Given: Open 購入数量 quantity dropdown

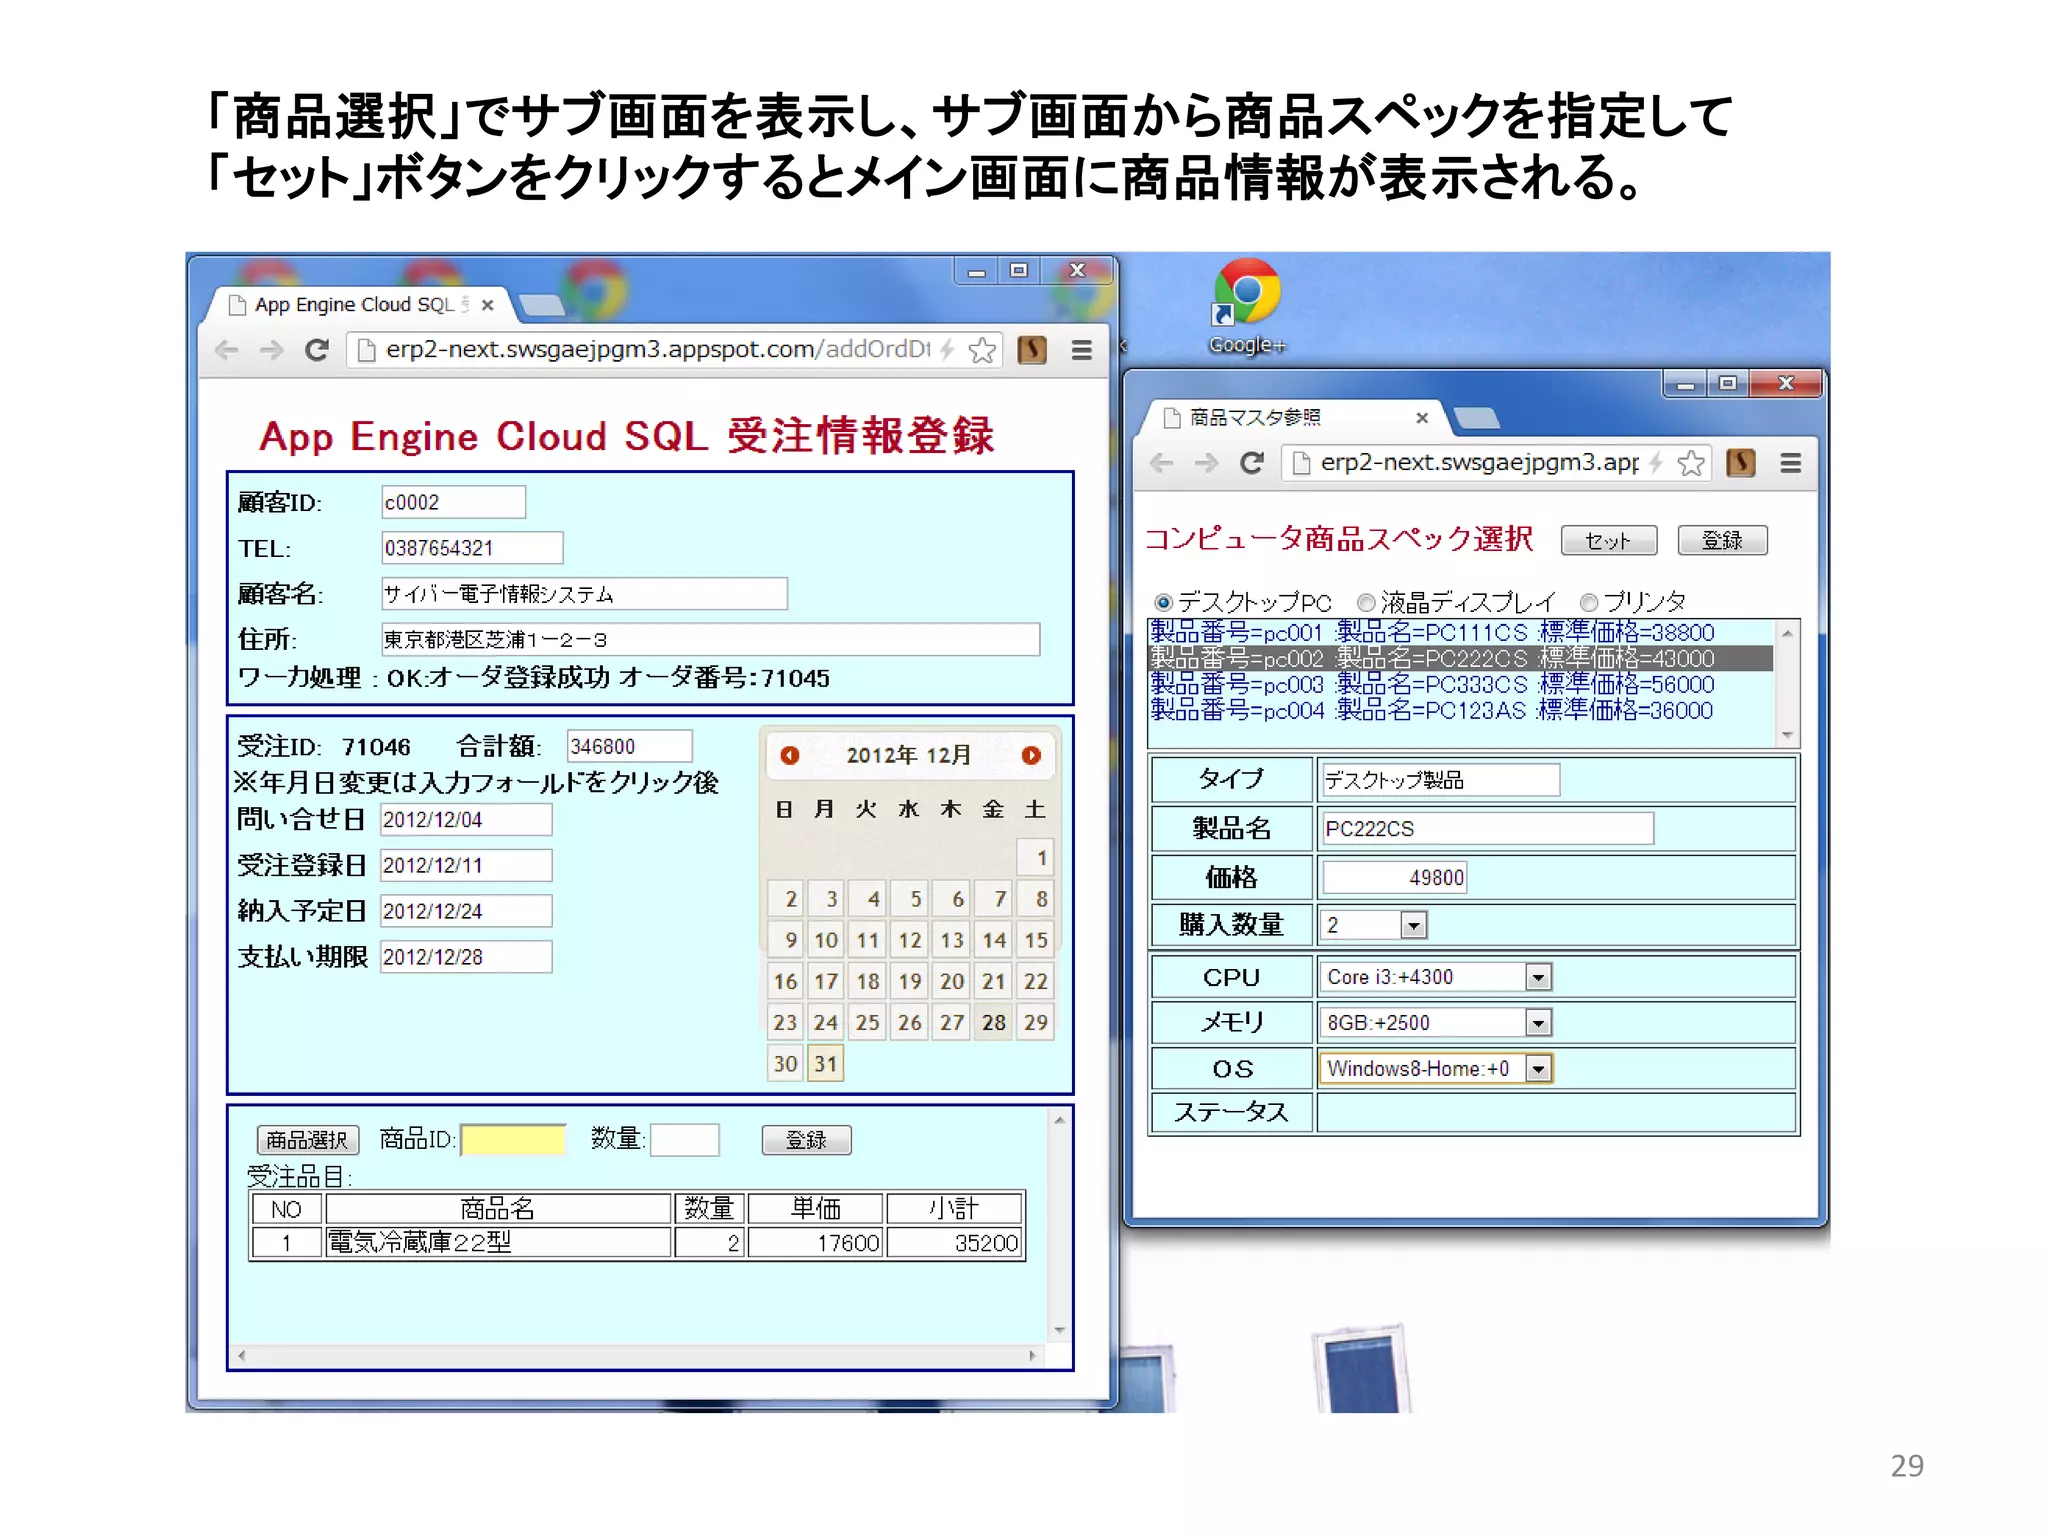Looking at the screenshot, I should pos(1413,925).
